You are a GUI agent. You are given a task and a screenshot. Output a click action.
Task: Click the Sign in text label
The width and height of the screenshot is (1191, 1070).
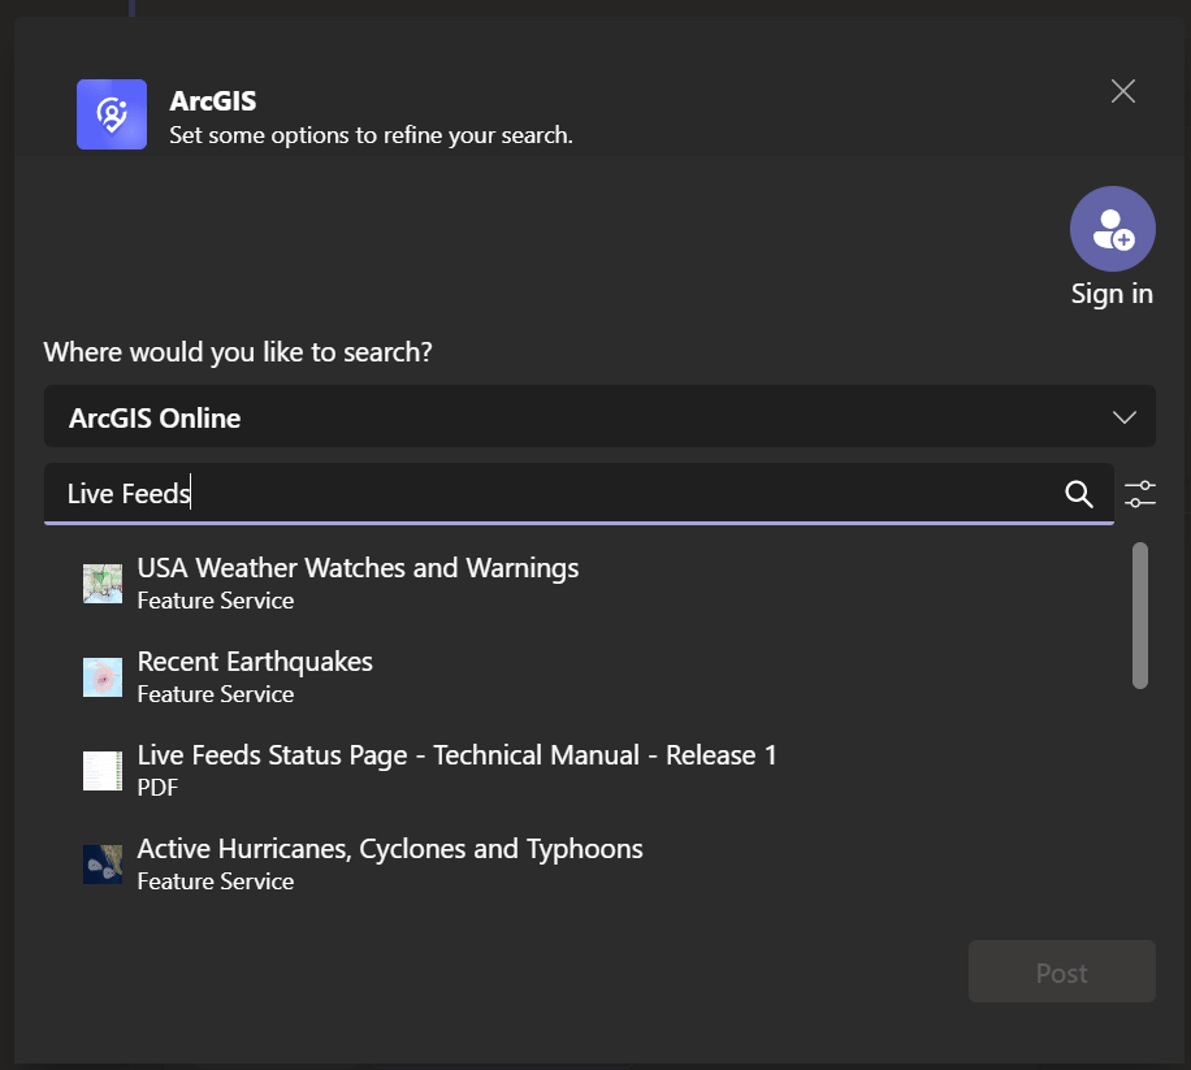click(1112, 294)
